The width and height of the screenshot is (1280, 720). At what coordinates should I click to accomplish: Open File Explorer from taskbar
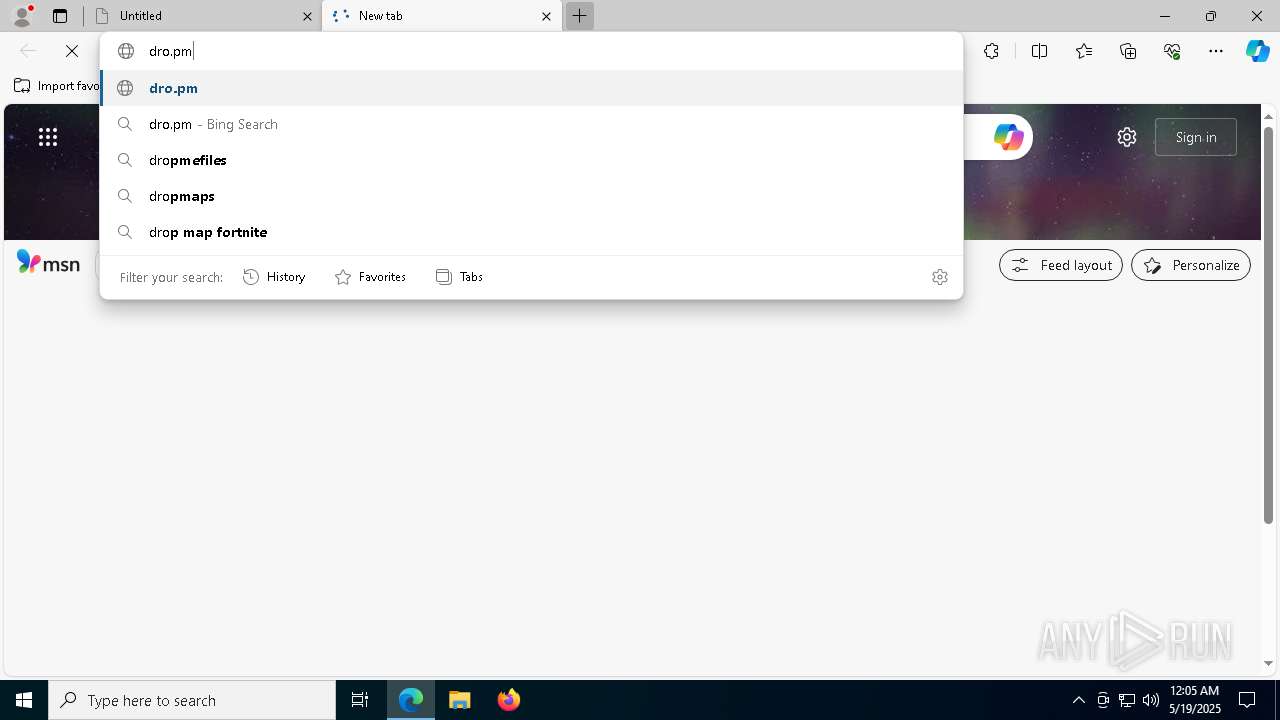click(x=460, y=700)
